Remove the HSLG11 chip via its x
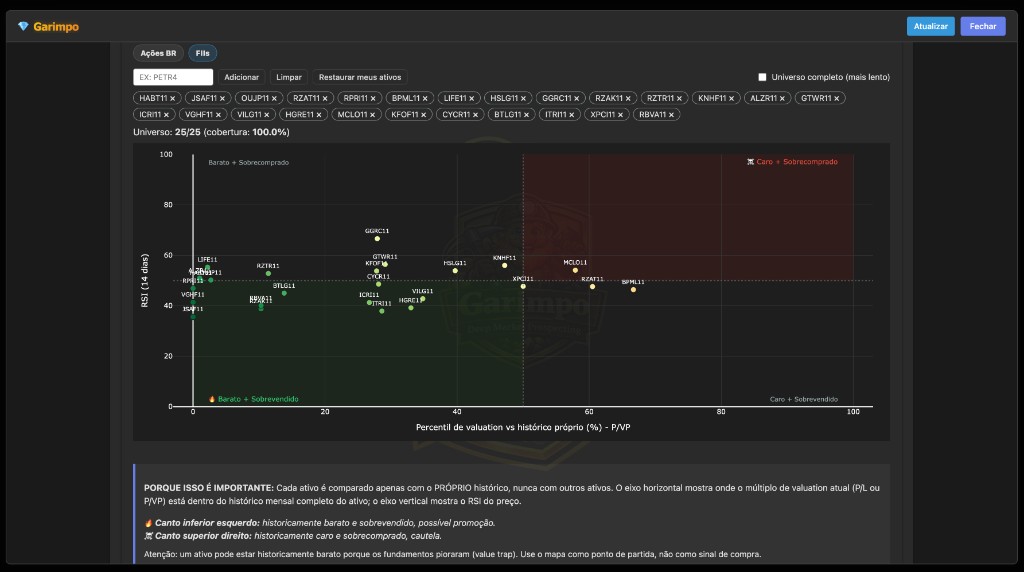The height and width of the screenshot is (572, 1024). pyautogui.click(x=523, y=99)
